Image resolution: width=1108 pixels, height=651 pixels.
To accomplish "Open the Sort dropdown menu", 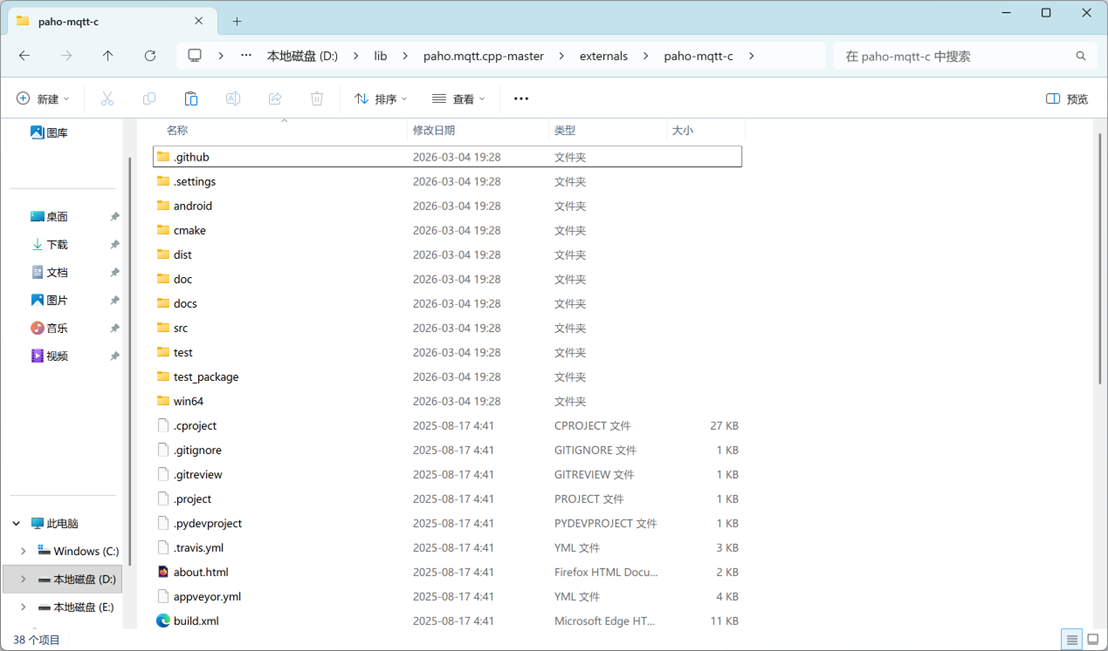I will 381,99.
